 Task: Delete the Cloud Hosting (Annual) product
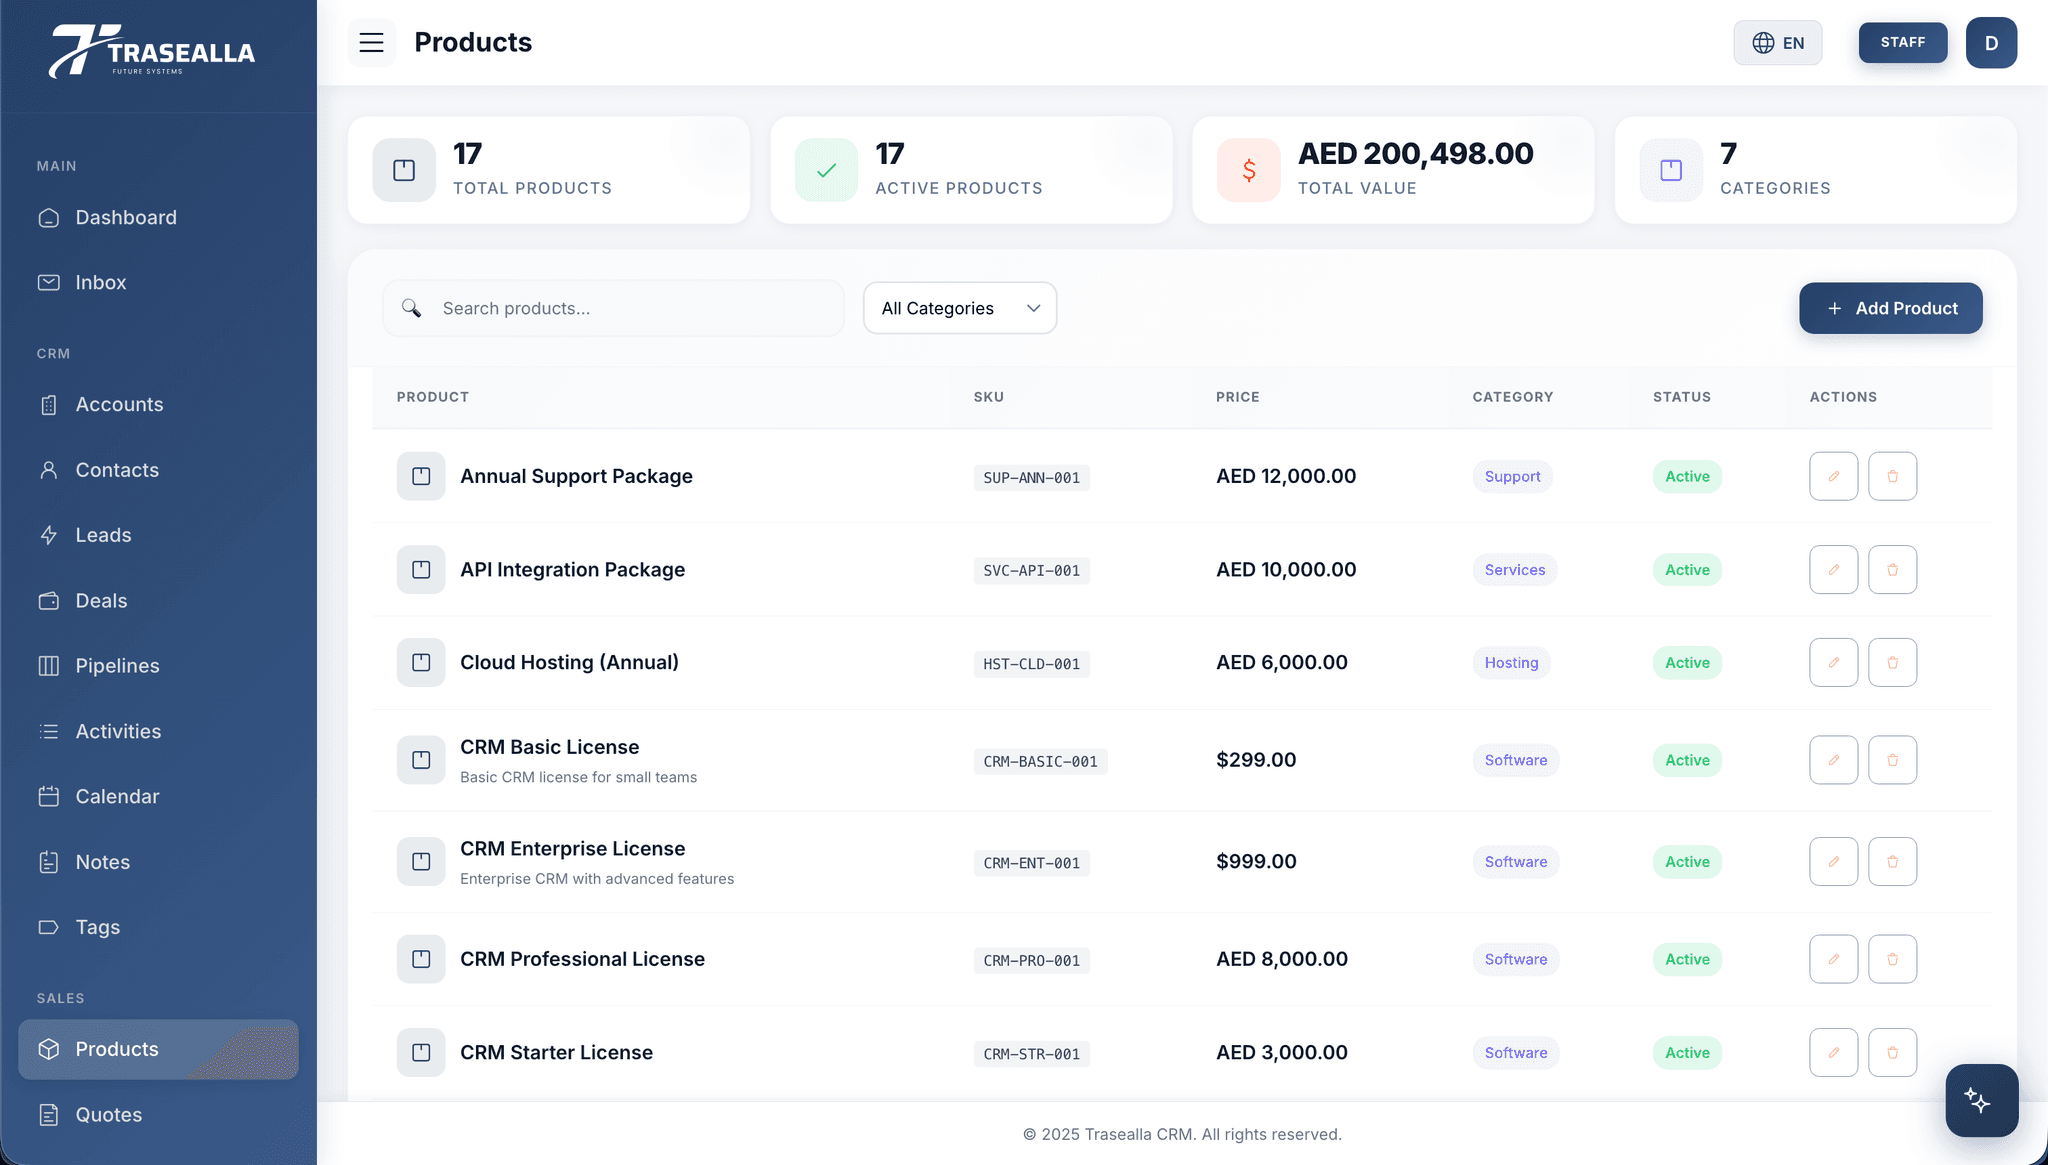(x=1891, y=662)
